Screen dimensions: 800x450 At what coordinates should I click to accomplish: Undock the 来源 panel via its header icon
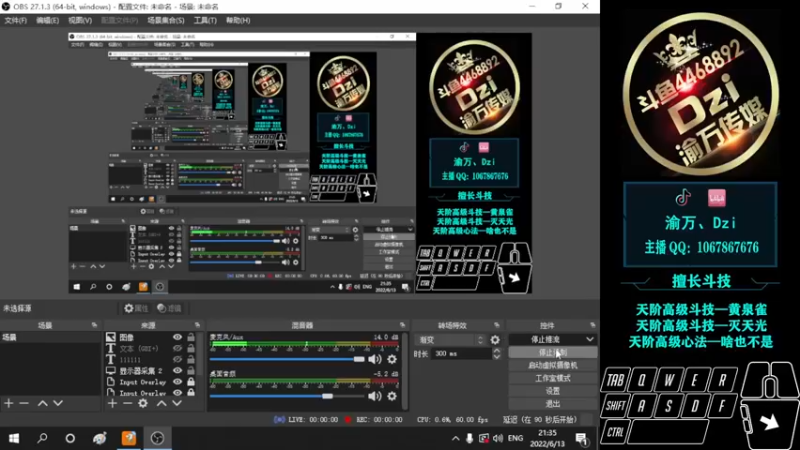tap(197, 325)
